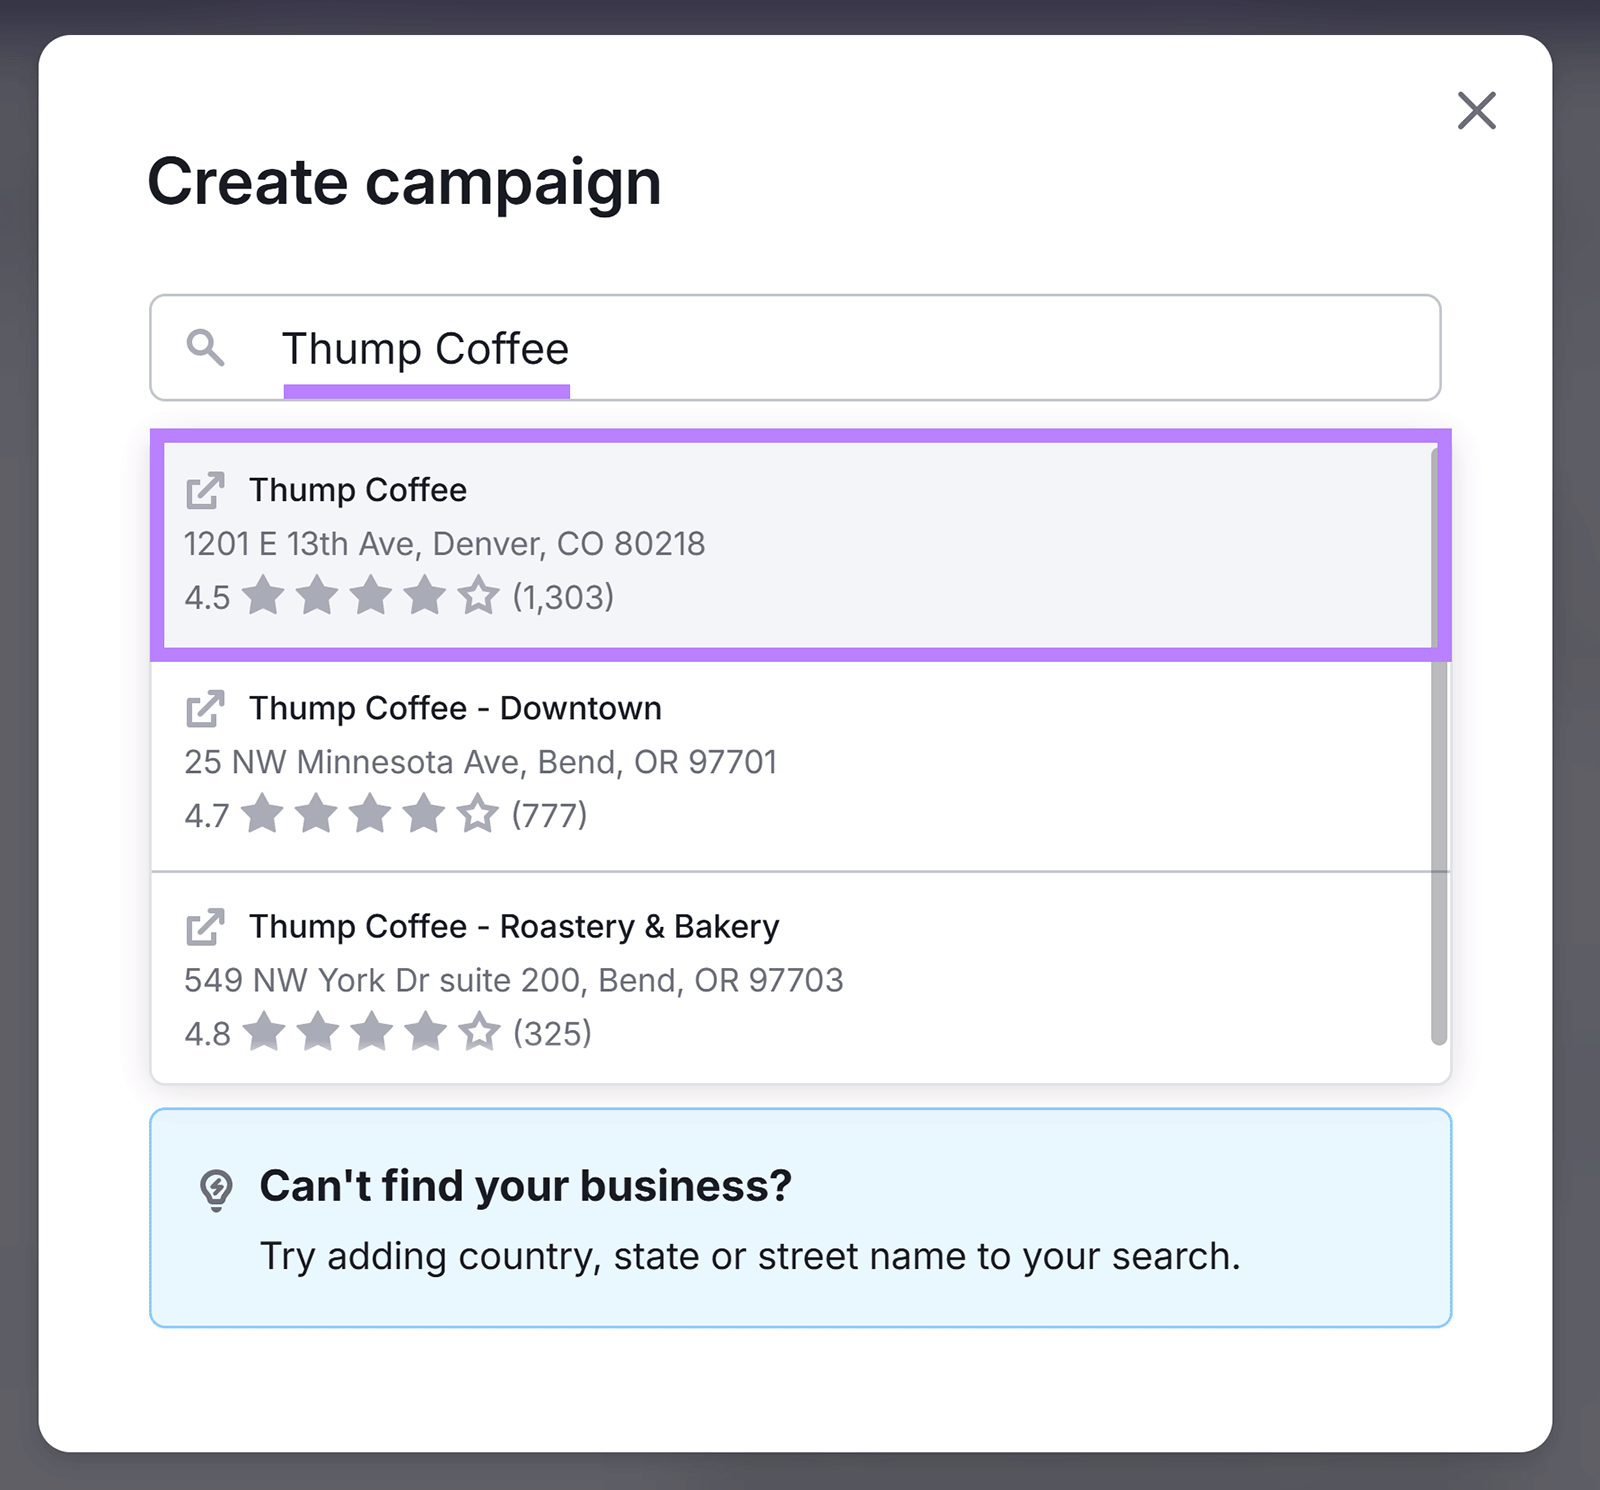
Task: Click the lightbulb icon in the tip box
Action: point(216,1189)
